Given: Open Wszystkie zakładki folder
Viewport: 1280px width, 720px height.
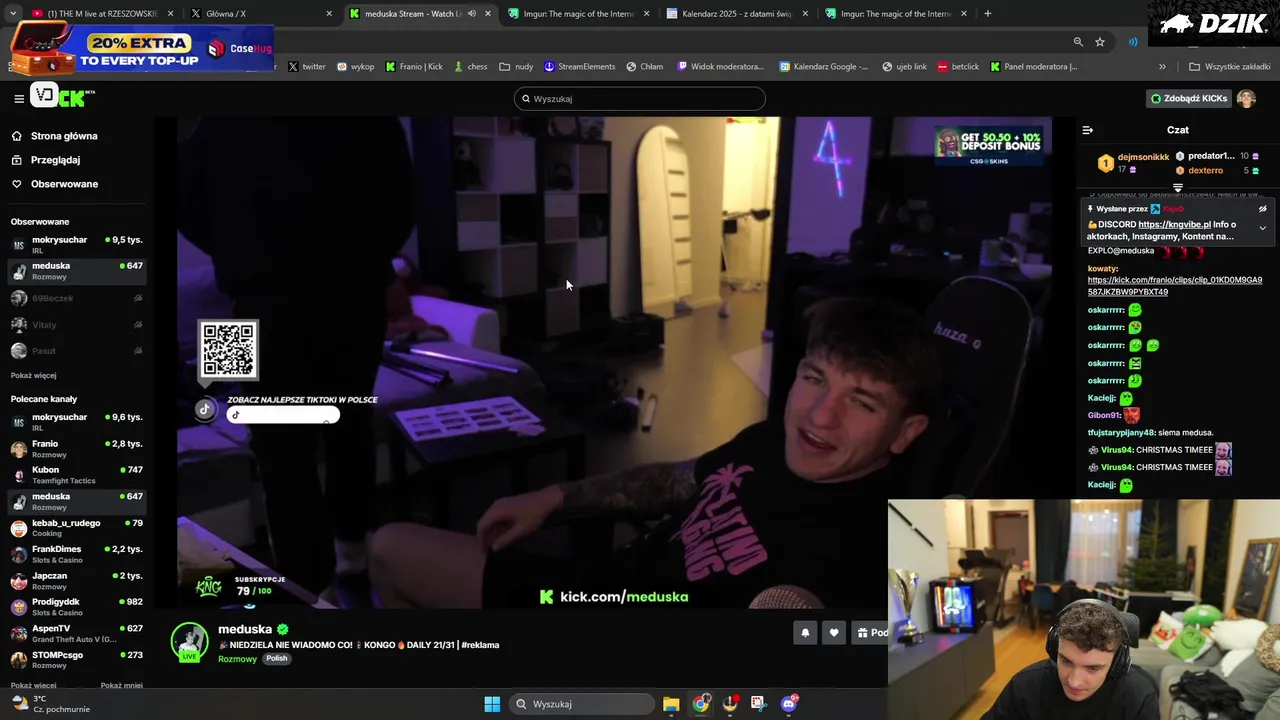Looking at the screenshot, I should pyautogui.click(x=1229, y=67).
